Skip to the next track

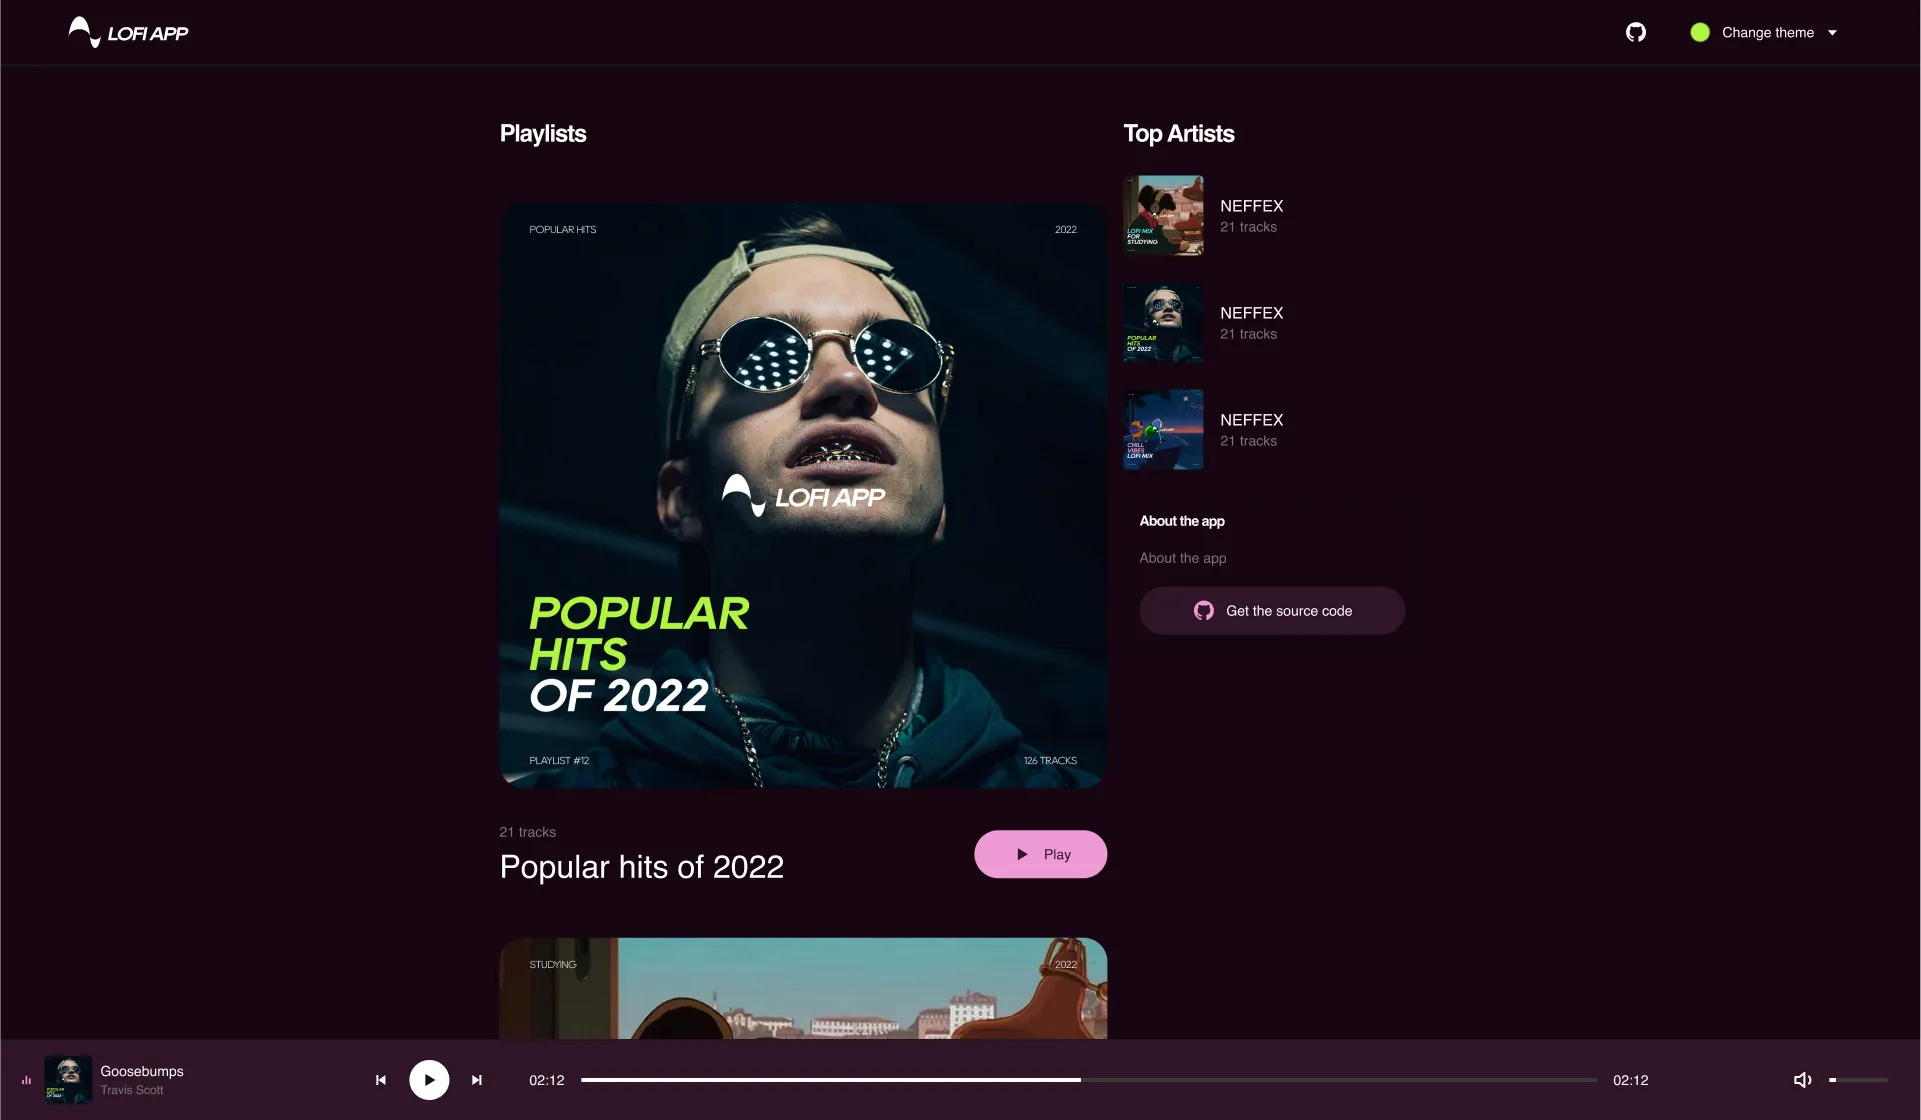(x=477, y=1080)
